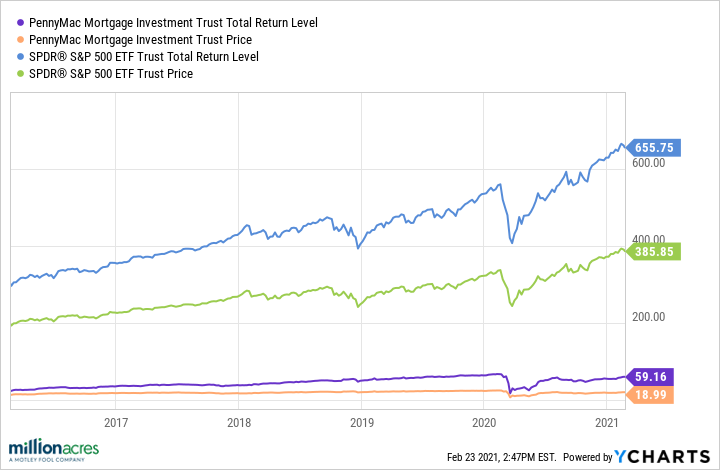The height and width of the screenshot is (470, 720).
Task: Click the 2017 x-axis label
Action: [x=116, y=422]
